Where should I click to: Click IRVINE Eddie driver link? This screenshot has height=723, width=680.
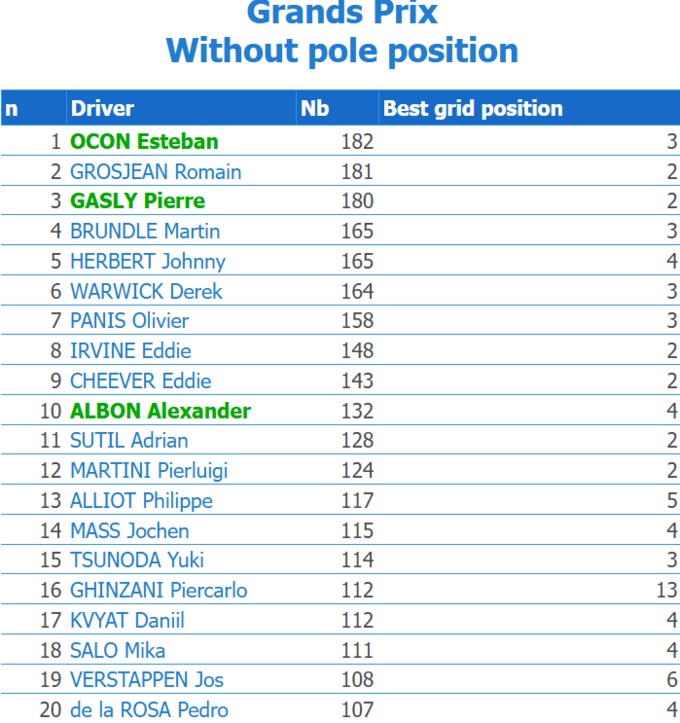(130, 351)
